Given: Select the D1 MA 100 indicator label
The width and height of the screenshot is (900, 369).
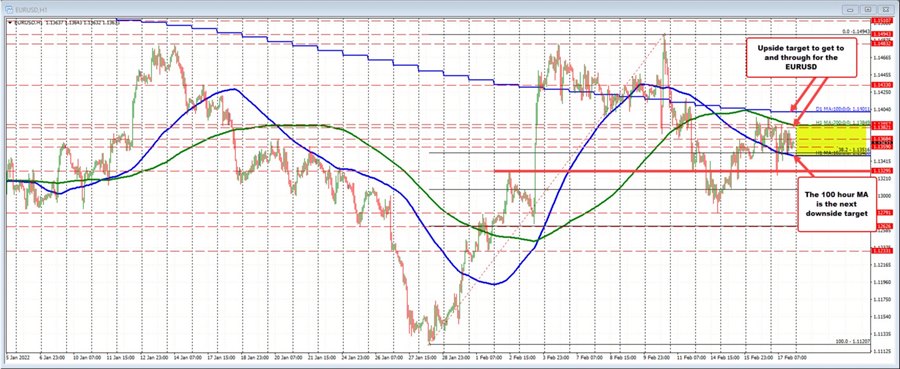Looking at the screenshot, I should coord(844,108).
